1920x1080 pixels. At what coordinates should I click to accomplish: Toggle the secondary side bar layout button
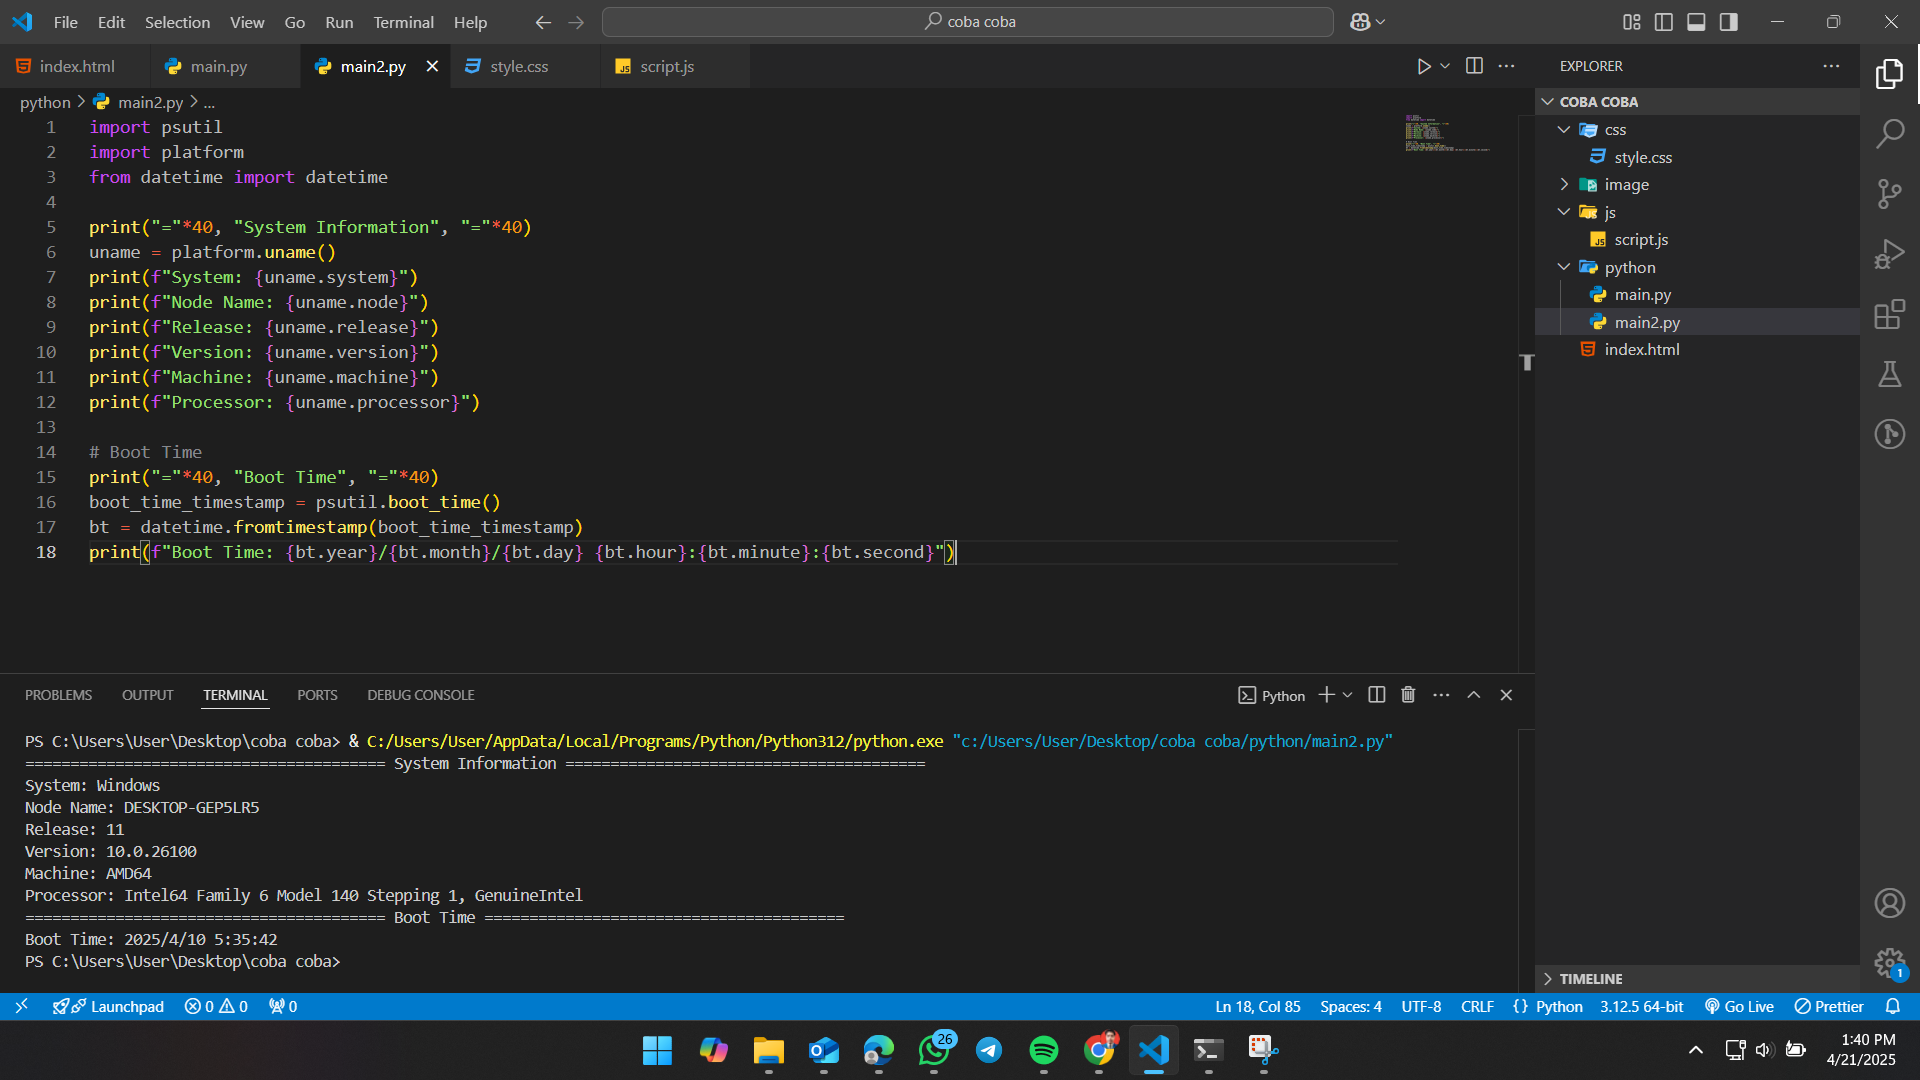coord(1728,22)
